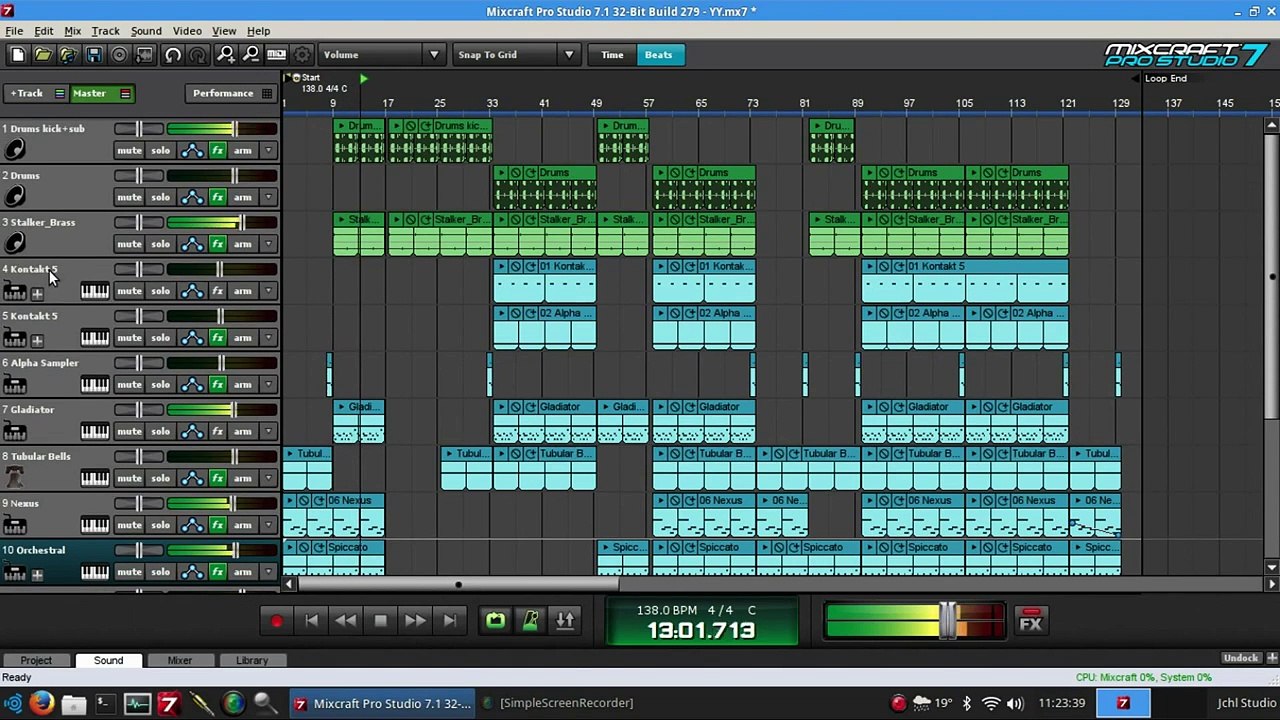Select the 01 Kontakt 5 clip at bar 89
The height and width of the screenshot is (720, 1280).
(965, 282)
